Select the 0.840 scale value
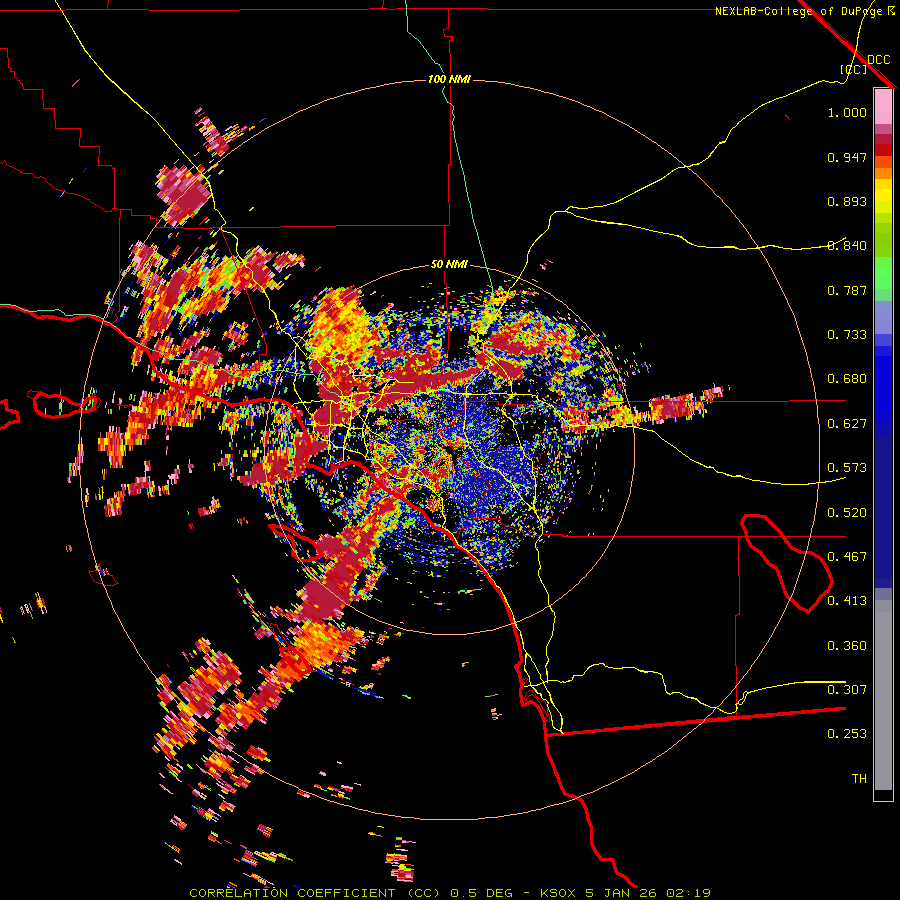The width and height of the screenshot is (900, 900). pos(847,246)
